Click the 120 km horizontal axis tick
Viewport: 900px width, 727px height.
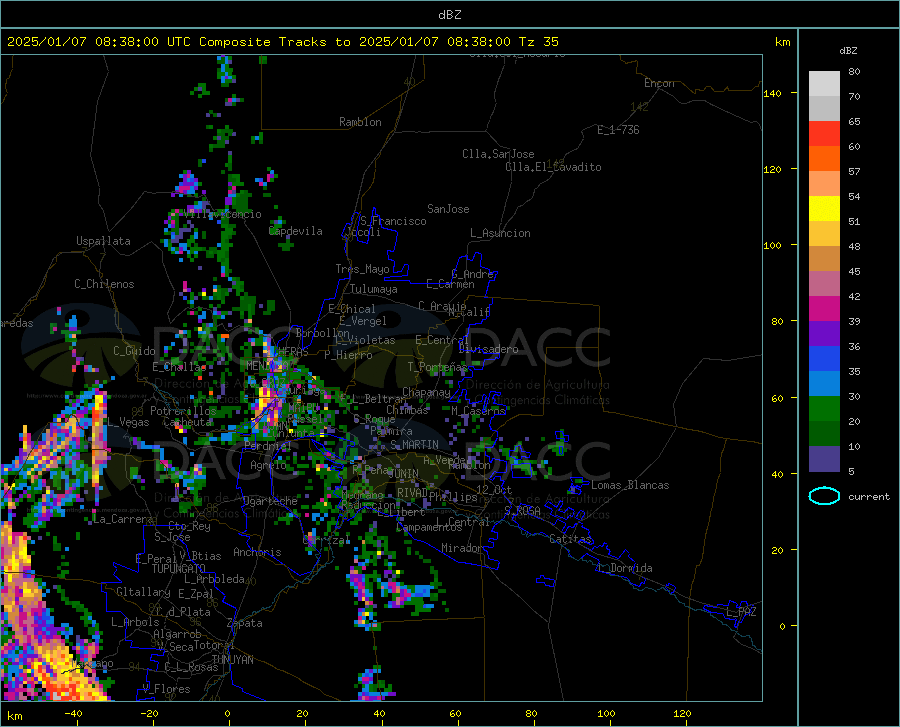(x=682, y=714)
